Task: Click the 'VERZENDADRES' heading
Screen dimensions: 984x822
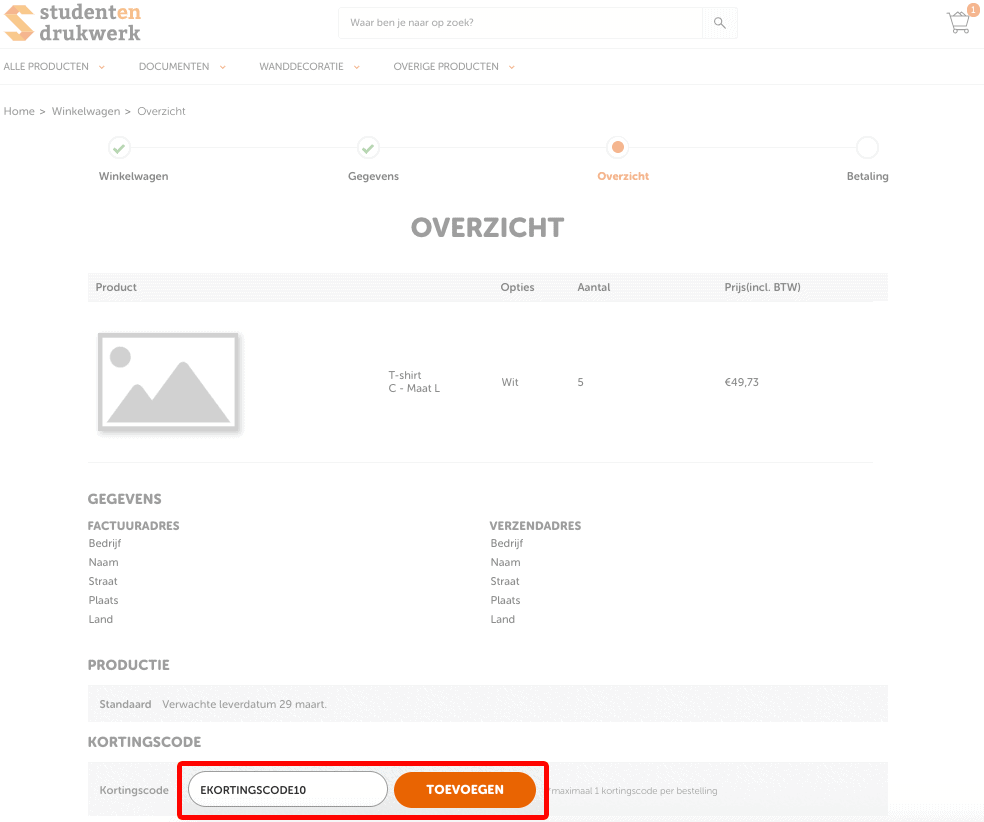Action: click(535, 526)
